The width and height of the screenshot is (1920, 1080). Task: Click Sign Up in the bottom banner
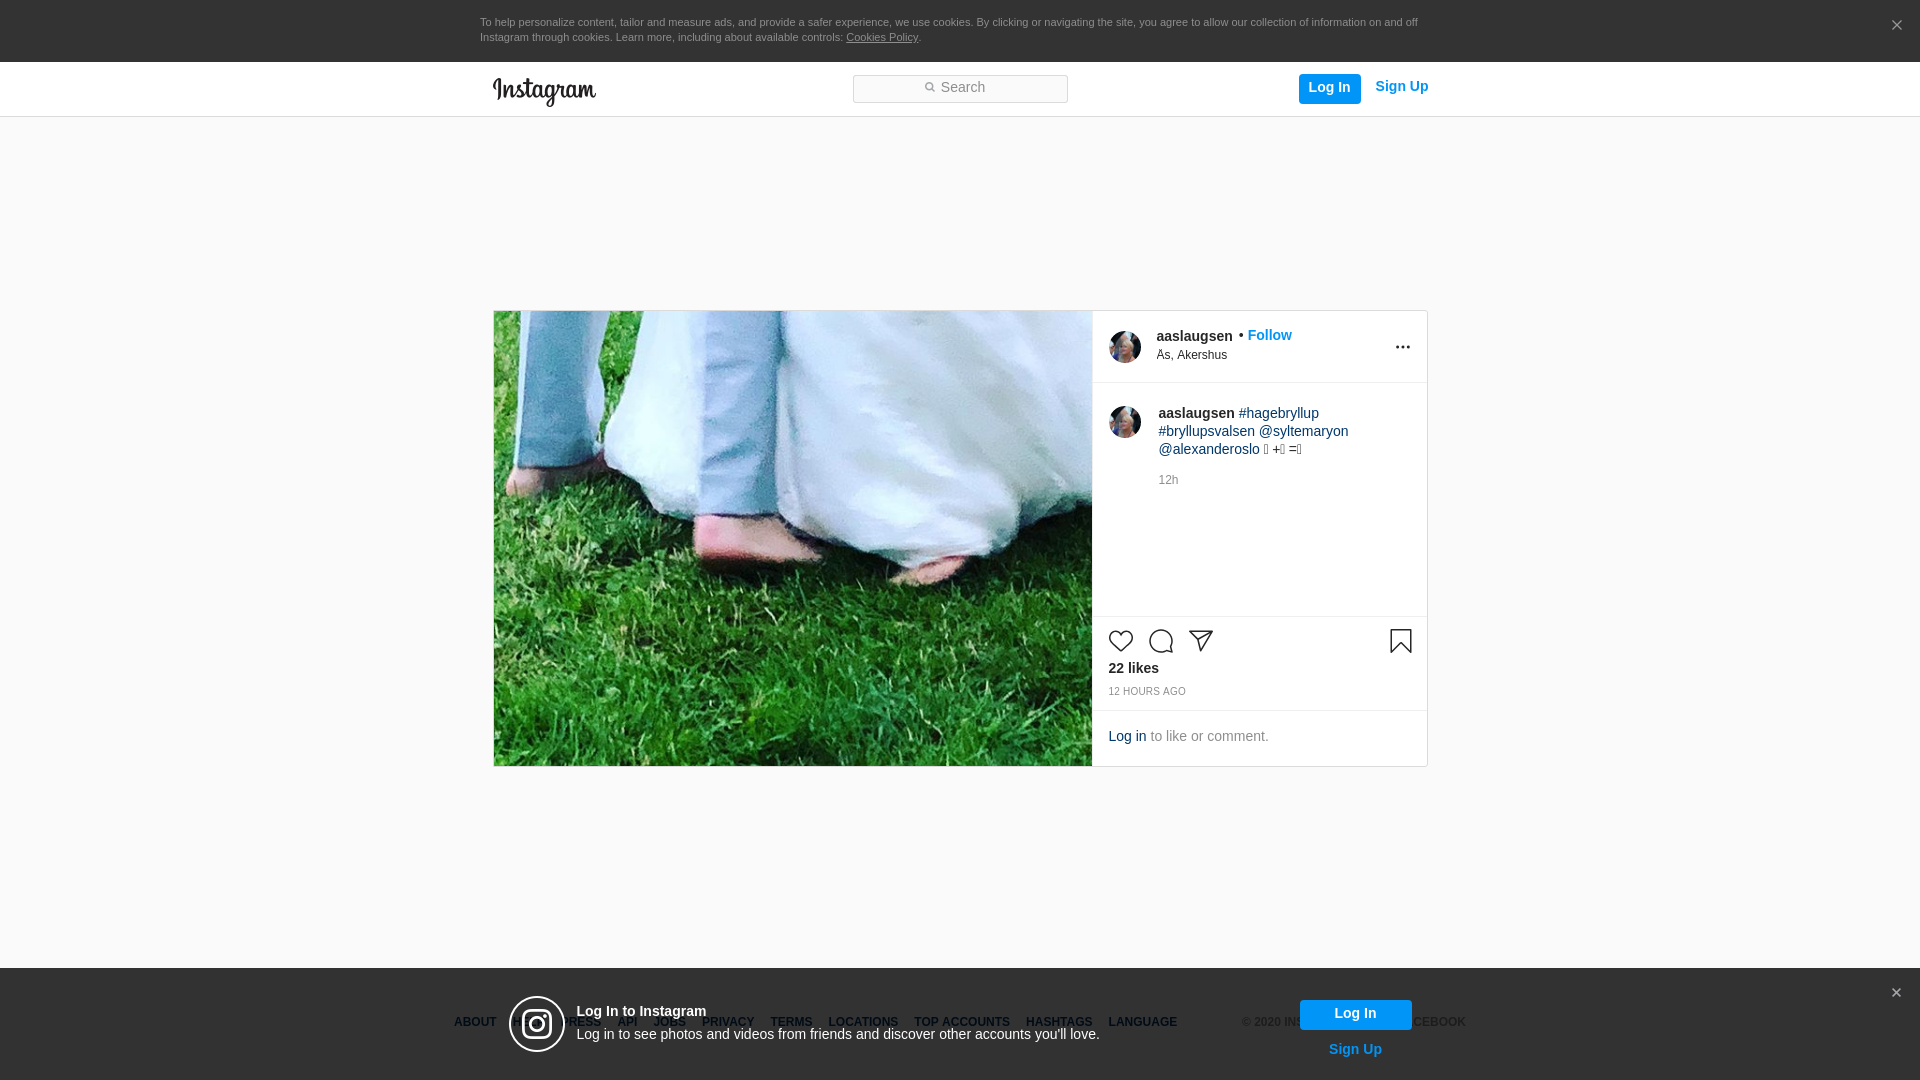pyautogui.click(x=1355, y=1049)
